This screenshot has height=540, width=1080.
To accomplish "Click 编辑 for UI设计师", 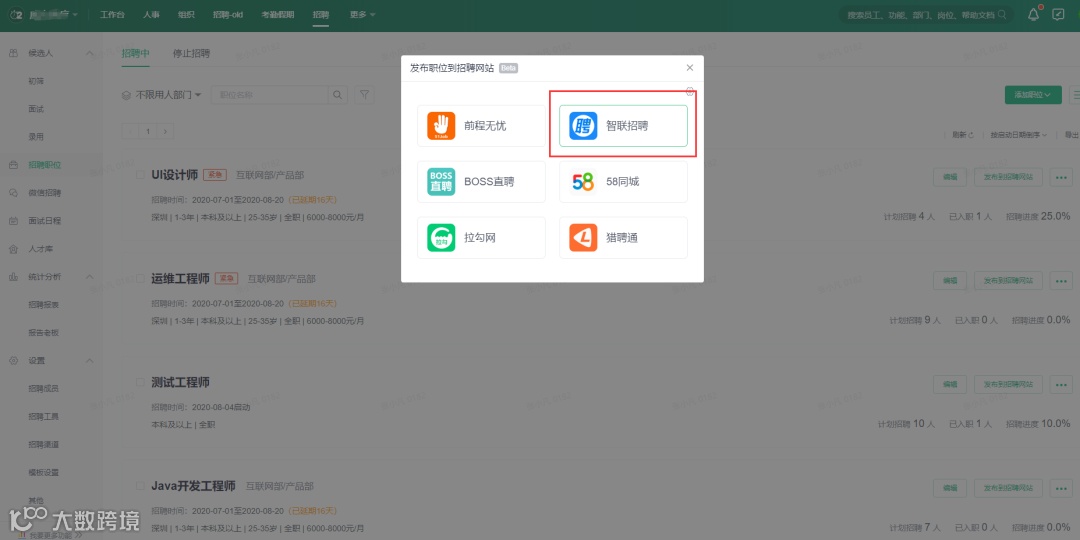I will 950,177.
